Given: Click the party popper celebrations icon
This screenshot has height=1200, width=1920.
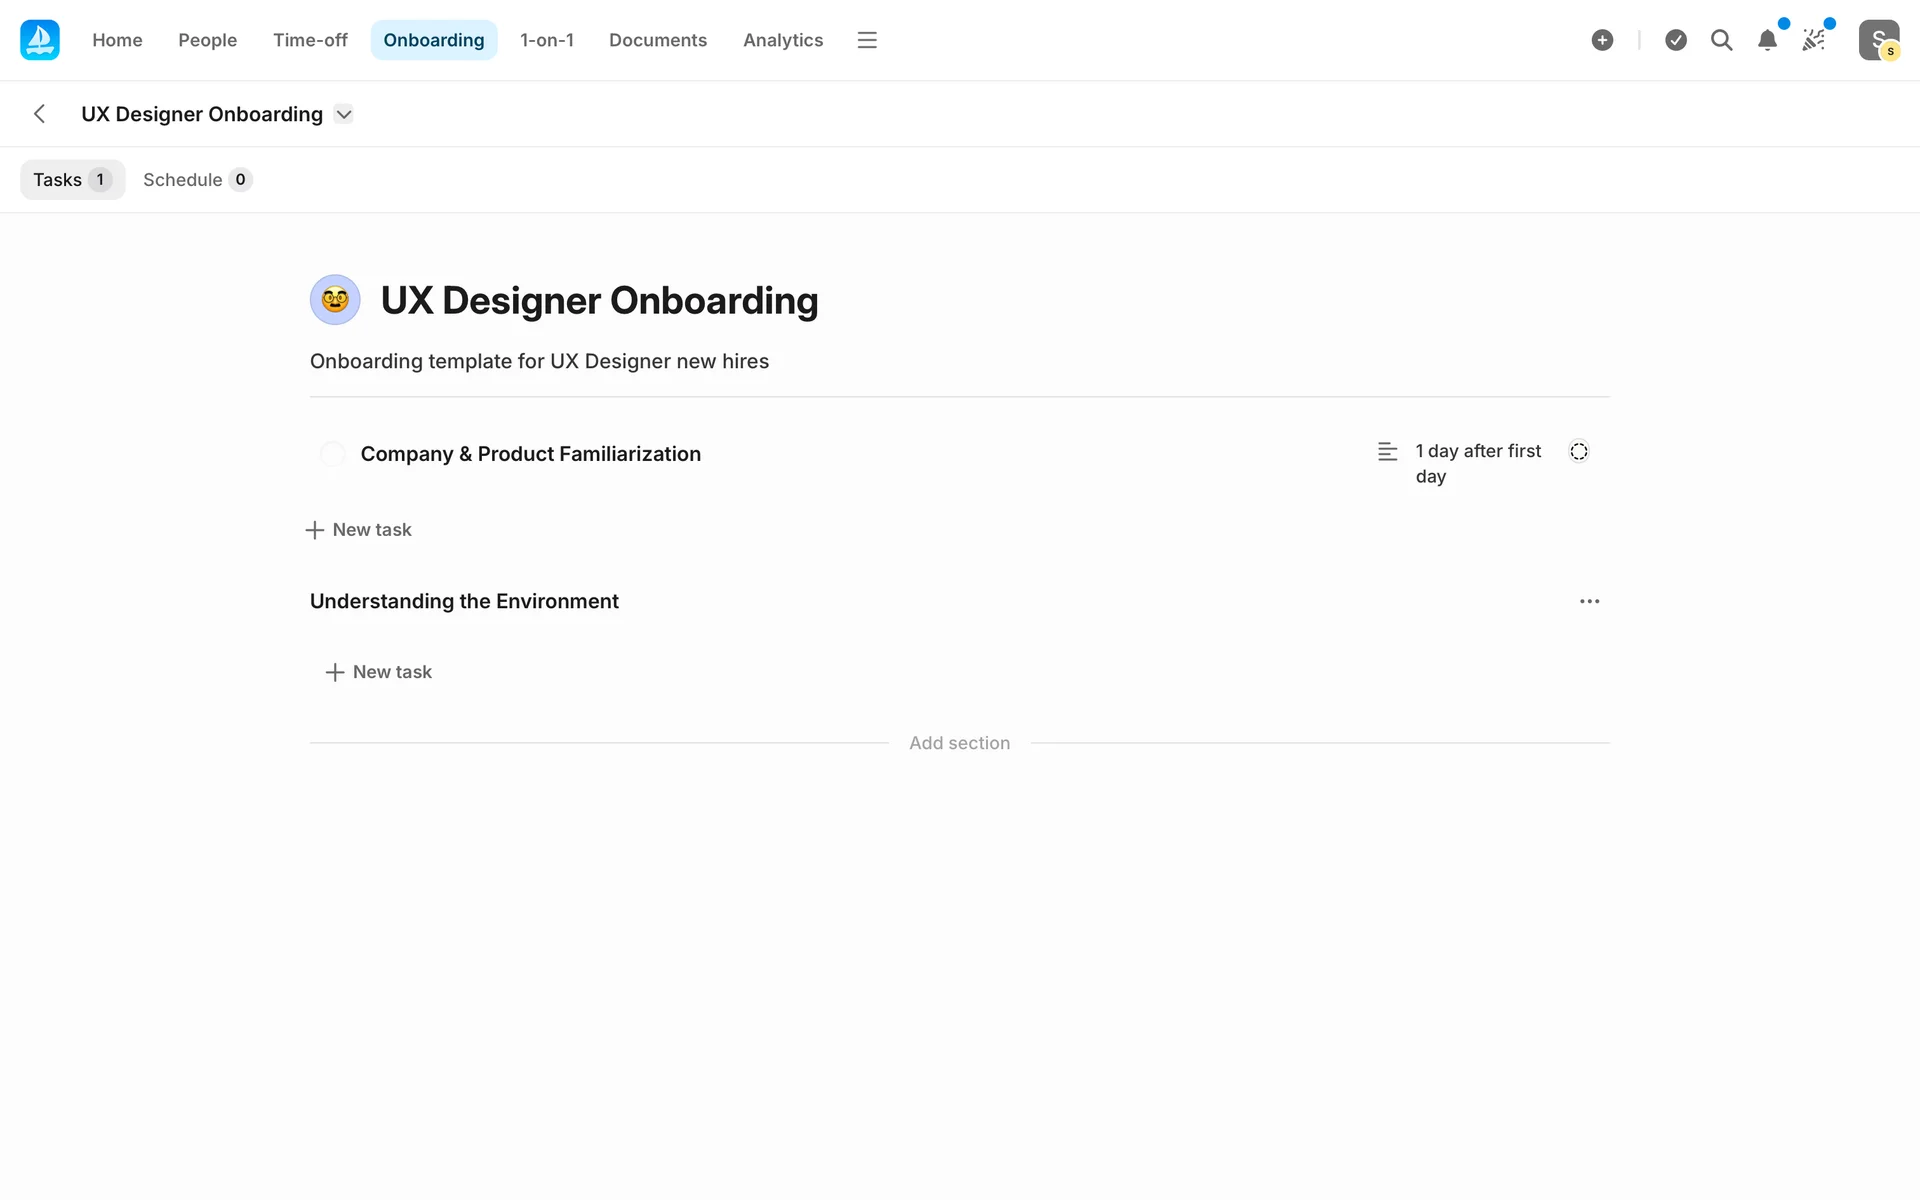Looking at the screenshot, I should (1813, 40).
